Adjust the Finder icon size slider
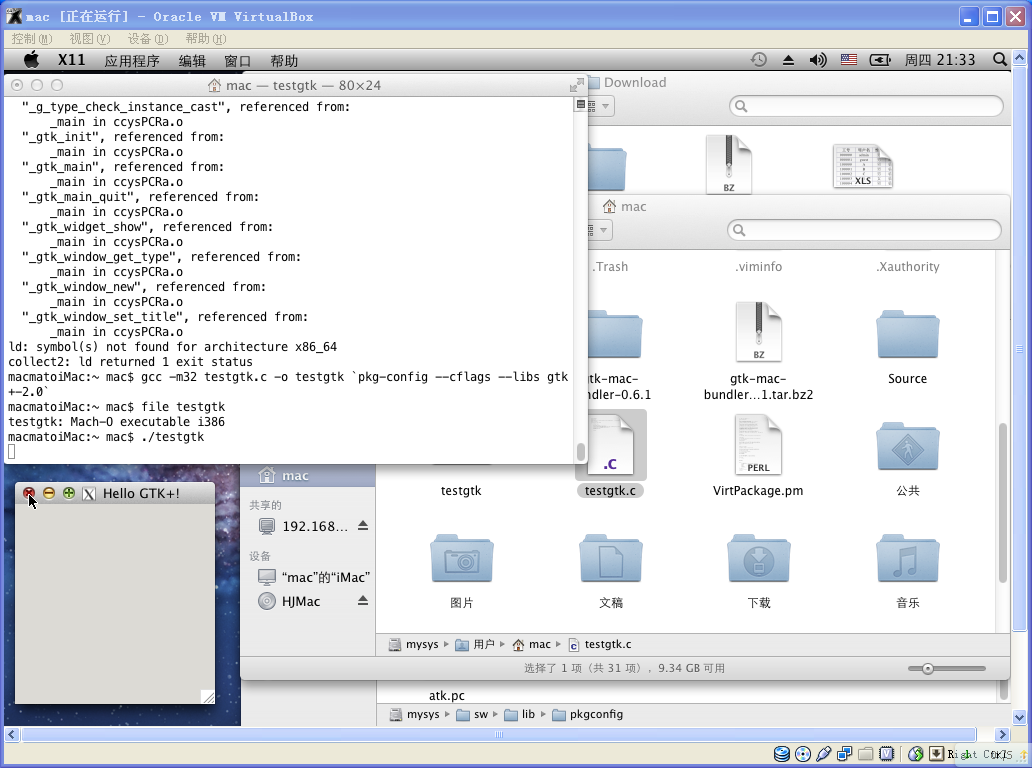 tap(928, 668)
